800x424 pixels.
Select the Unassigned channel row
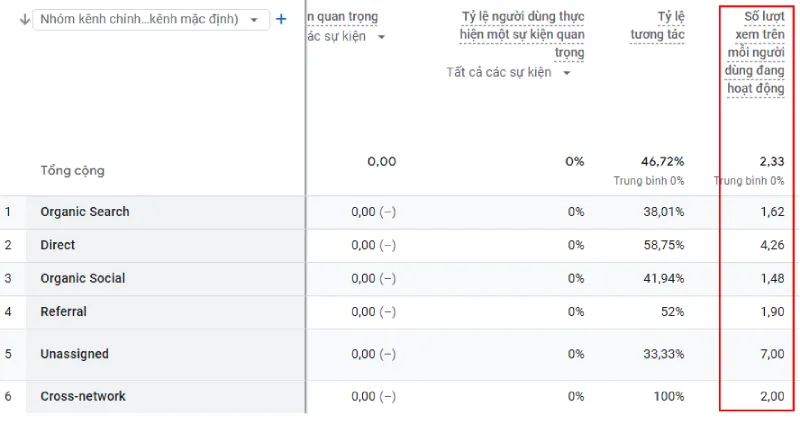(75, 354)
